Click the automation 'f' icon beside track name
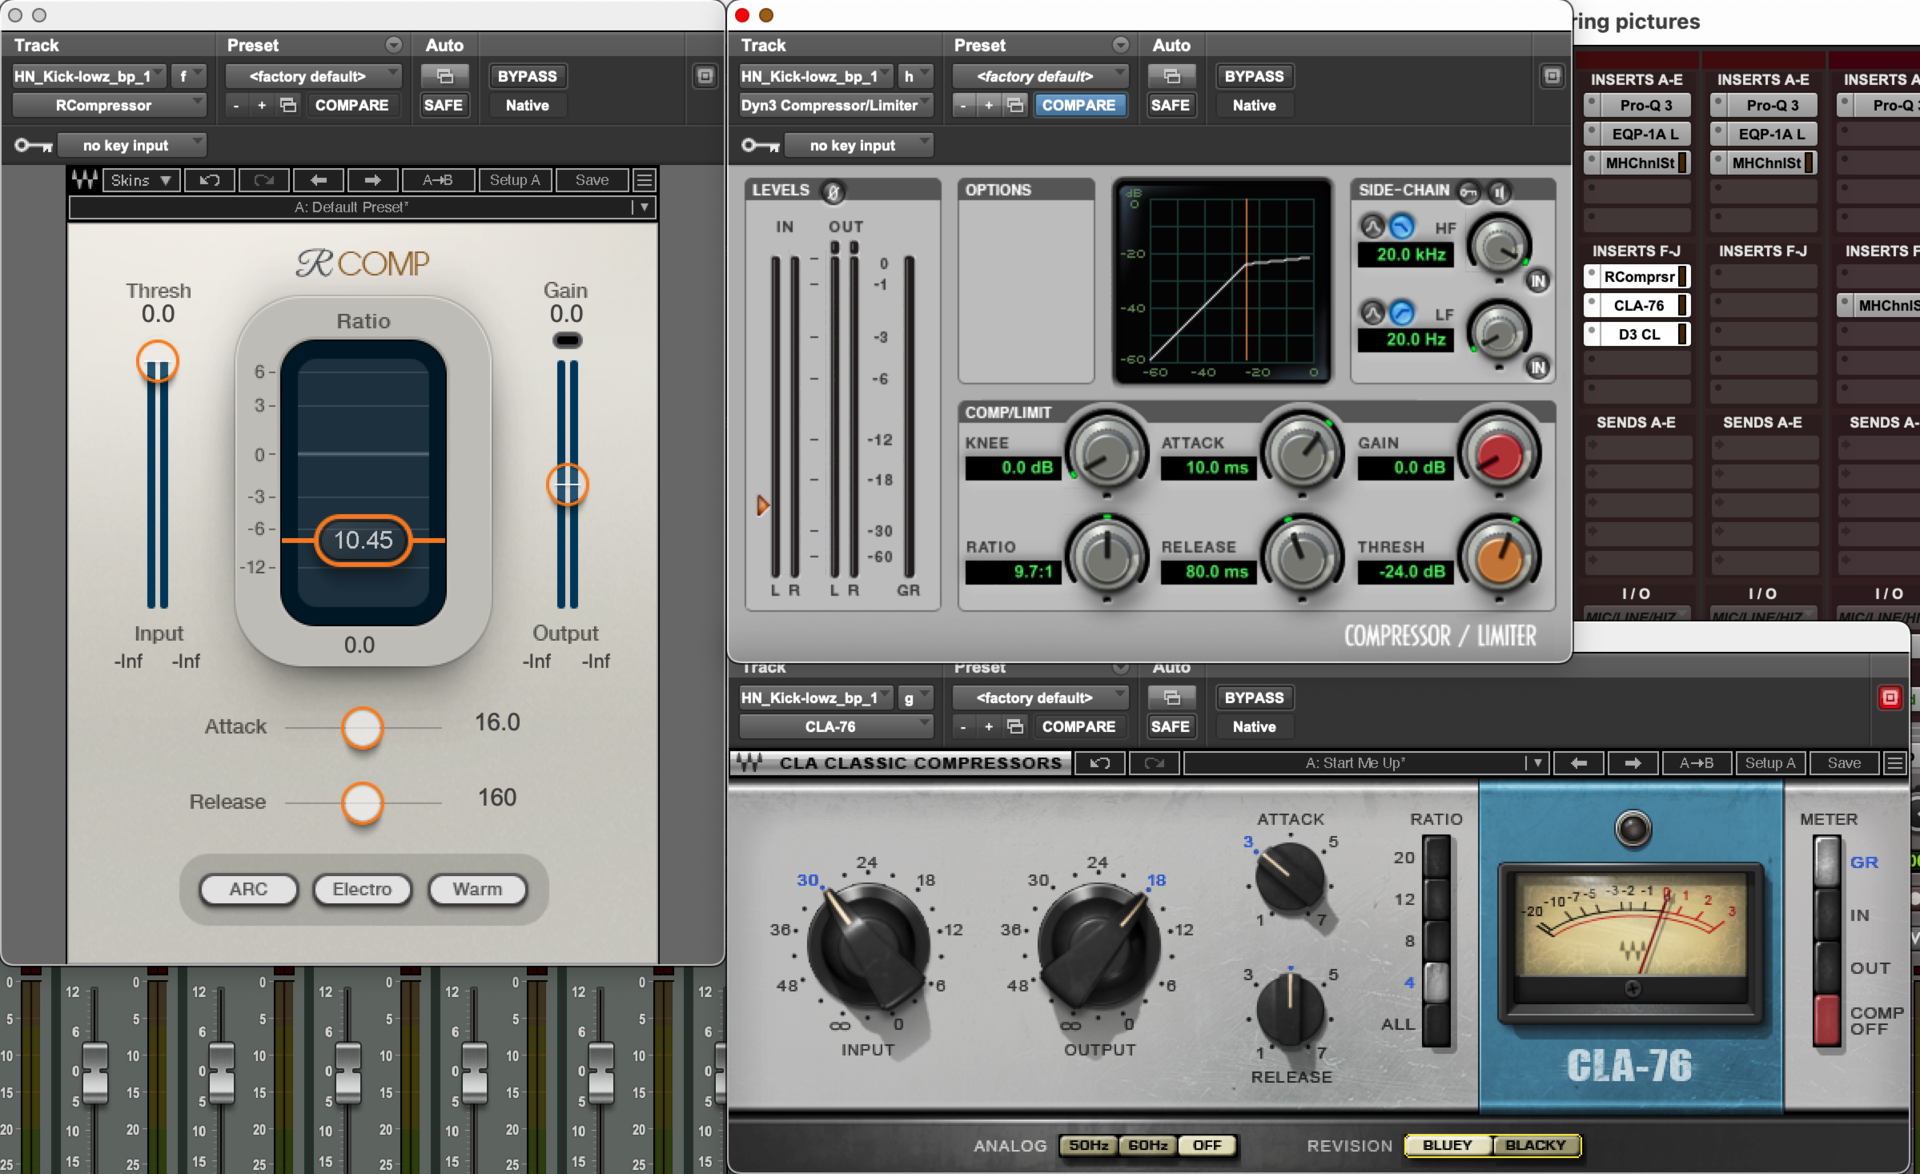 pos(188,76)
